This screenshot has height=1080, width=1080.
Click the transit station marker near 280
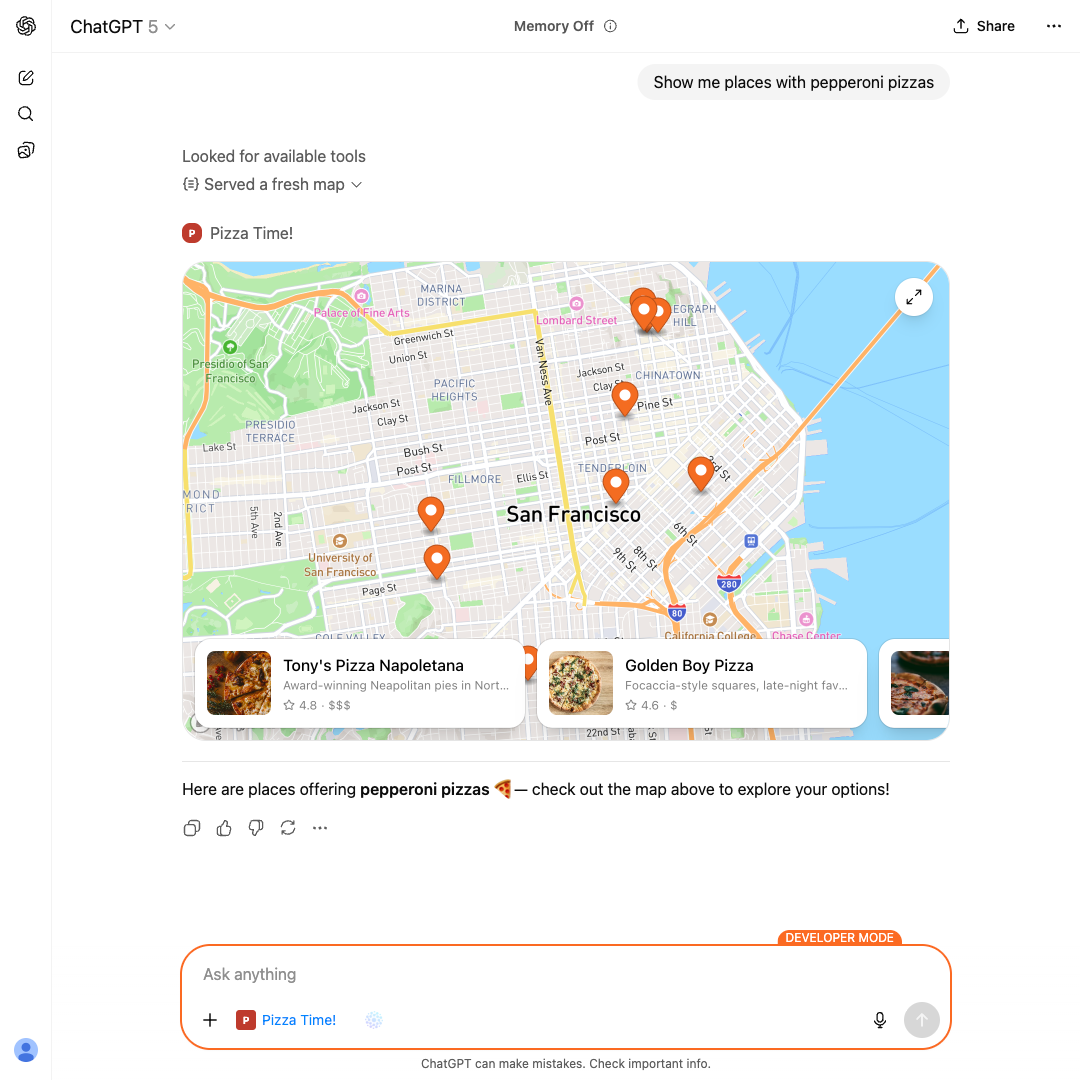click(751, 541)
